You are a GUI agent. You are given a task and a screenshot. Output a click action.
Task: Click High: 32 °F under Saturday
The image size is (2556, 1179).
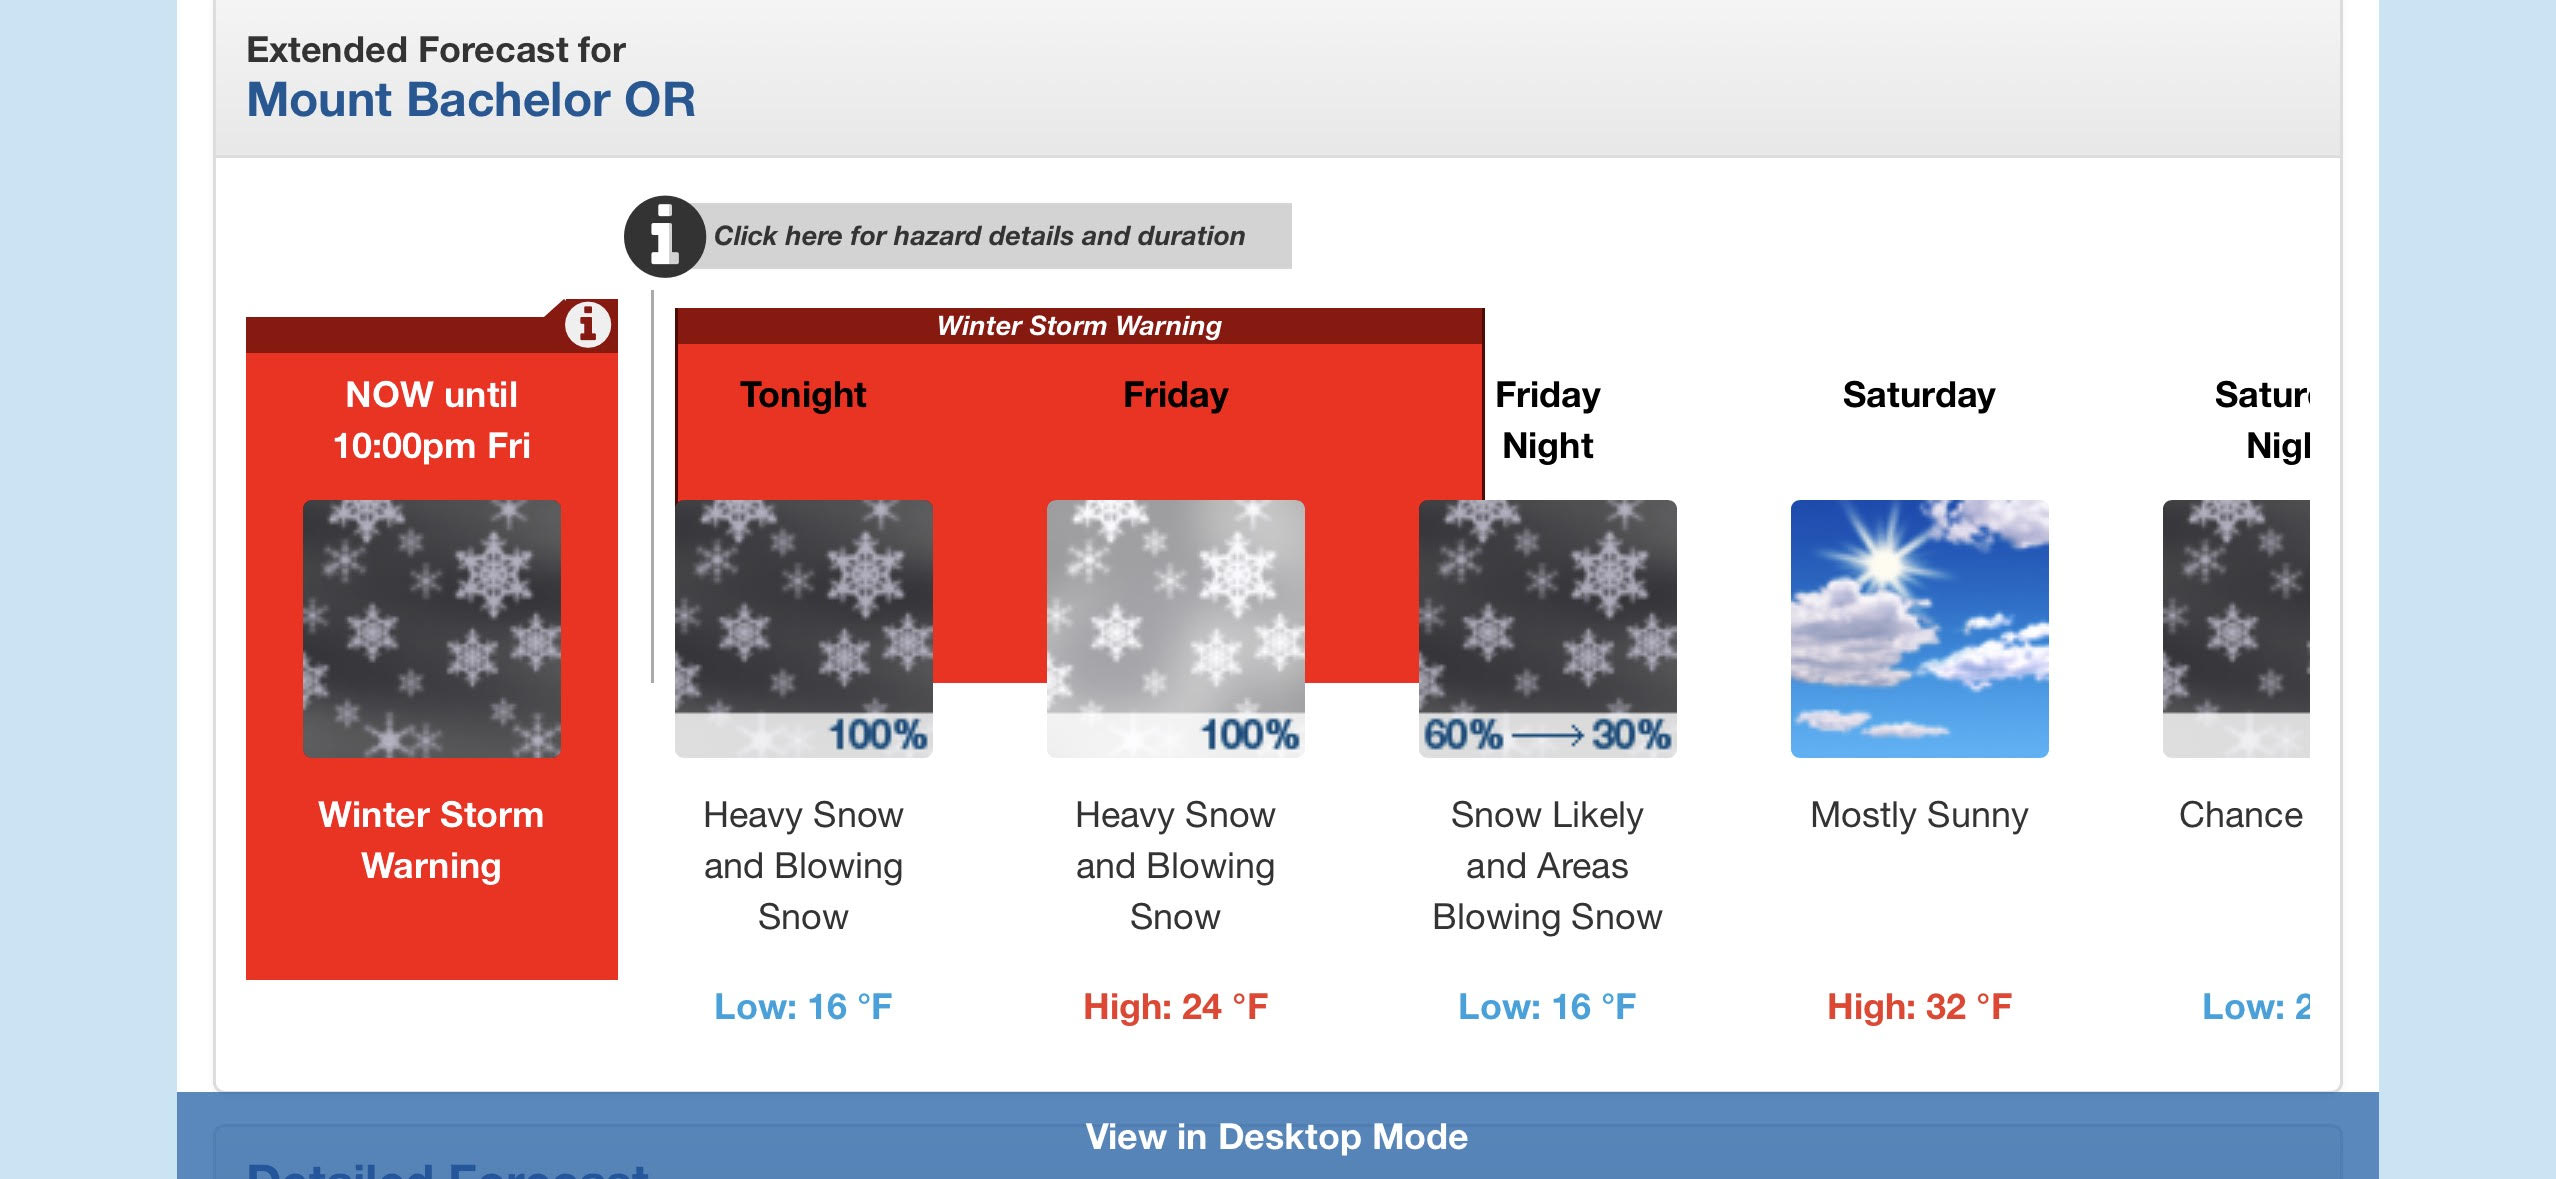pyautogui.click(x=1920, y=1006)
